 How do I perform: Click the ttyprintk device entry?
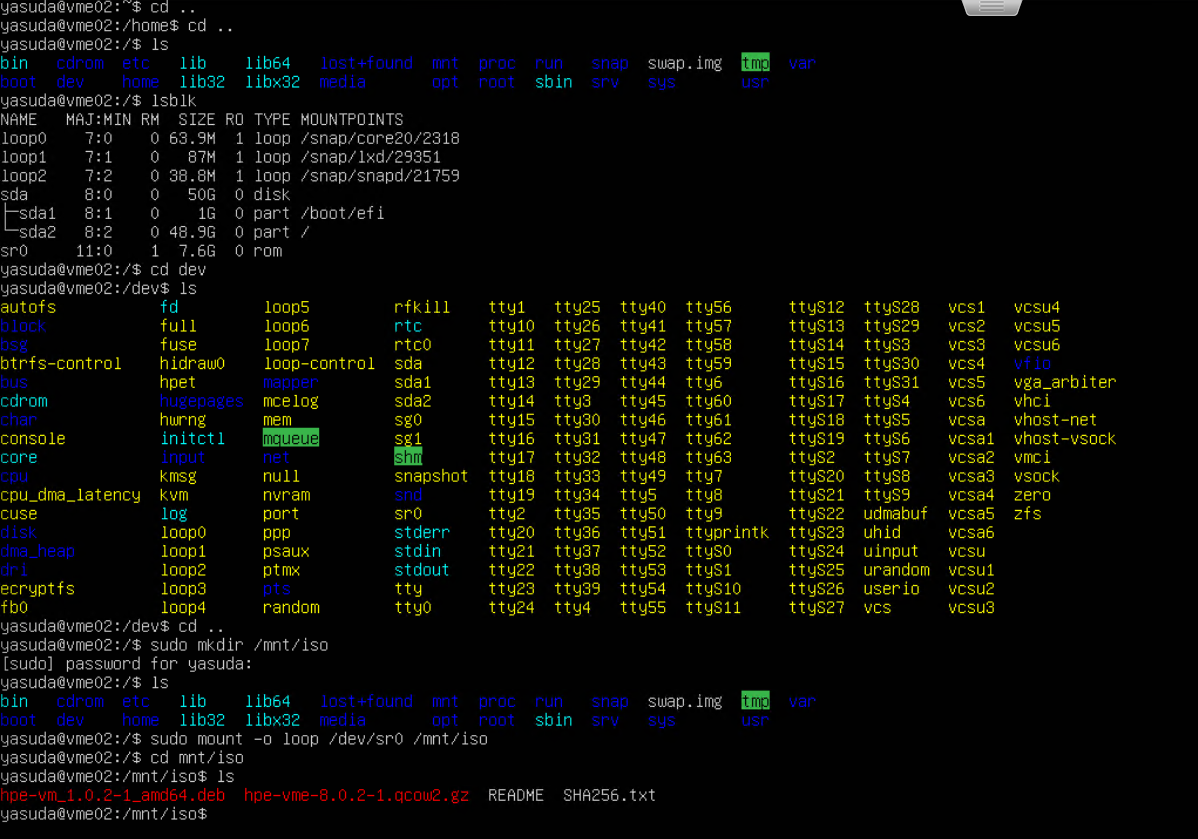(x=727, y=533)
